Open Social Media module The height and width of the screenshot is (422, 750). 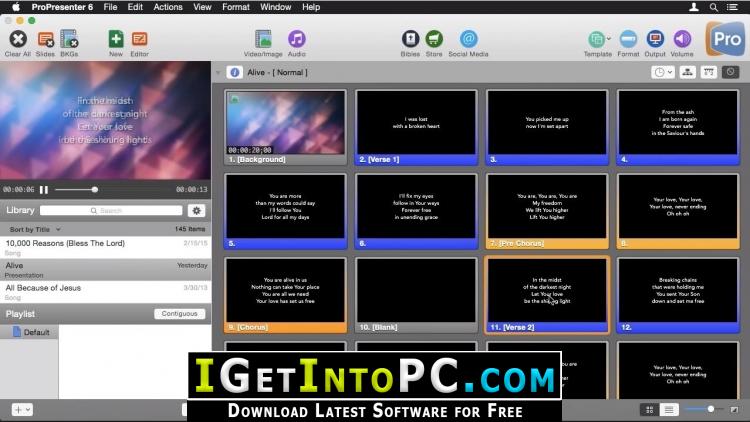click(468, 39)
